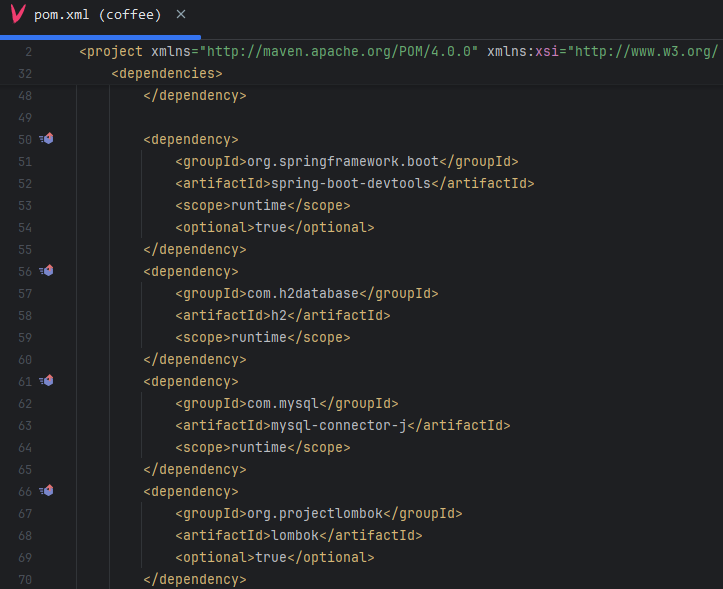The image size is (723, 589).
Task: Click opening dependency tag on line 66
Action: tap(191, 492)
